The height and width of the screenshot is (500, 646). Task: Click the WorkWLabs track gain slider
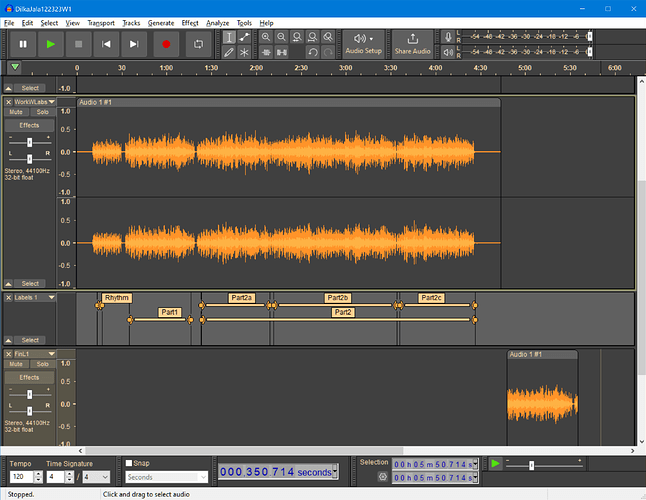pyautogui.click(x=28, y=142)
